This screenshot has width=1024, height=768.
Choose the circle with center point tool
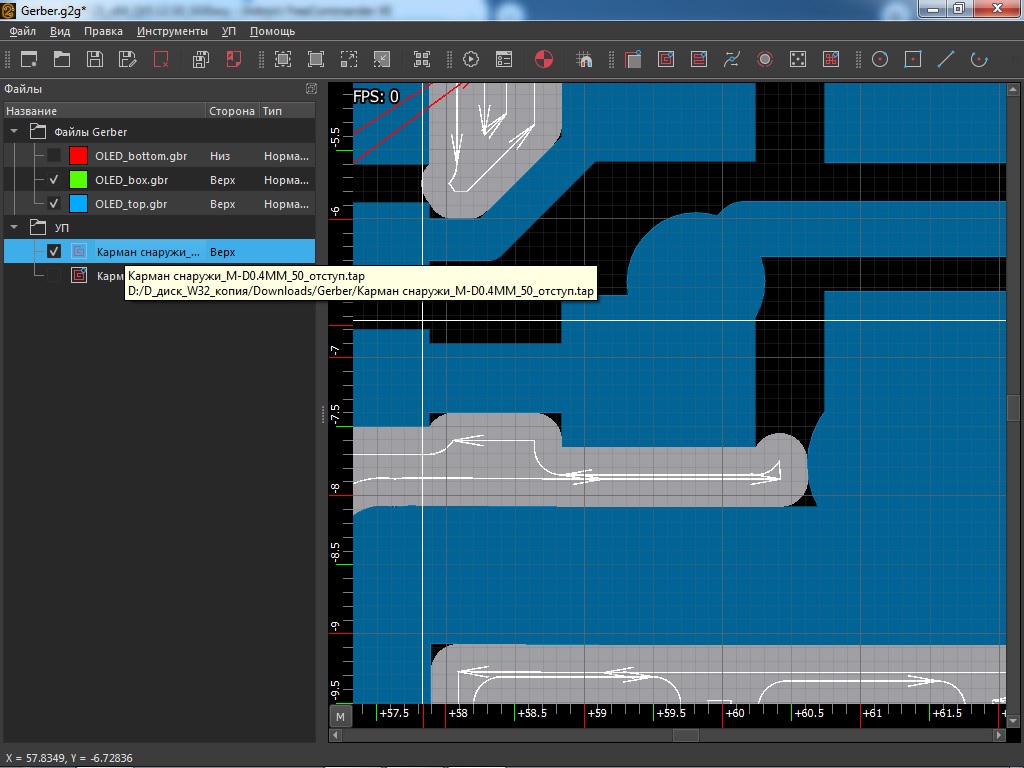pyautogui.click(x=880, y=59)
